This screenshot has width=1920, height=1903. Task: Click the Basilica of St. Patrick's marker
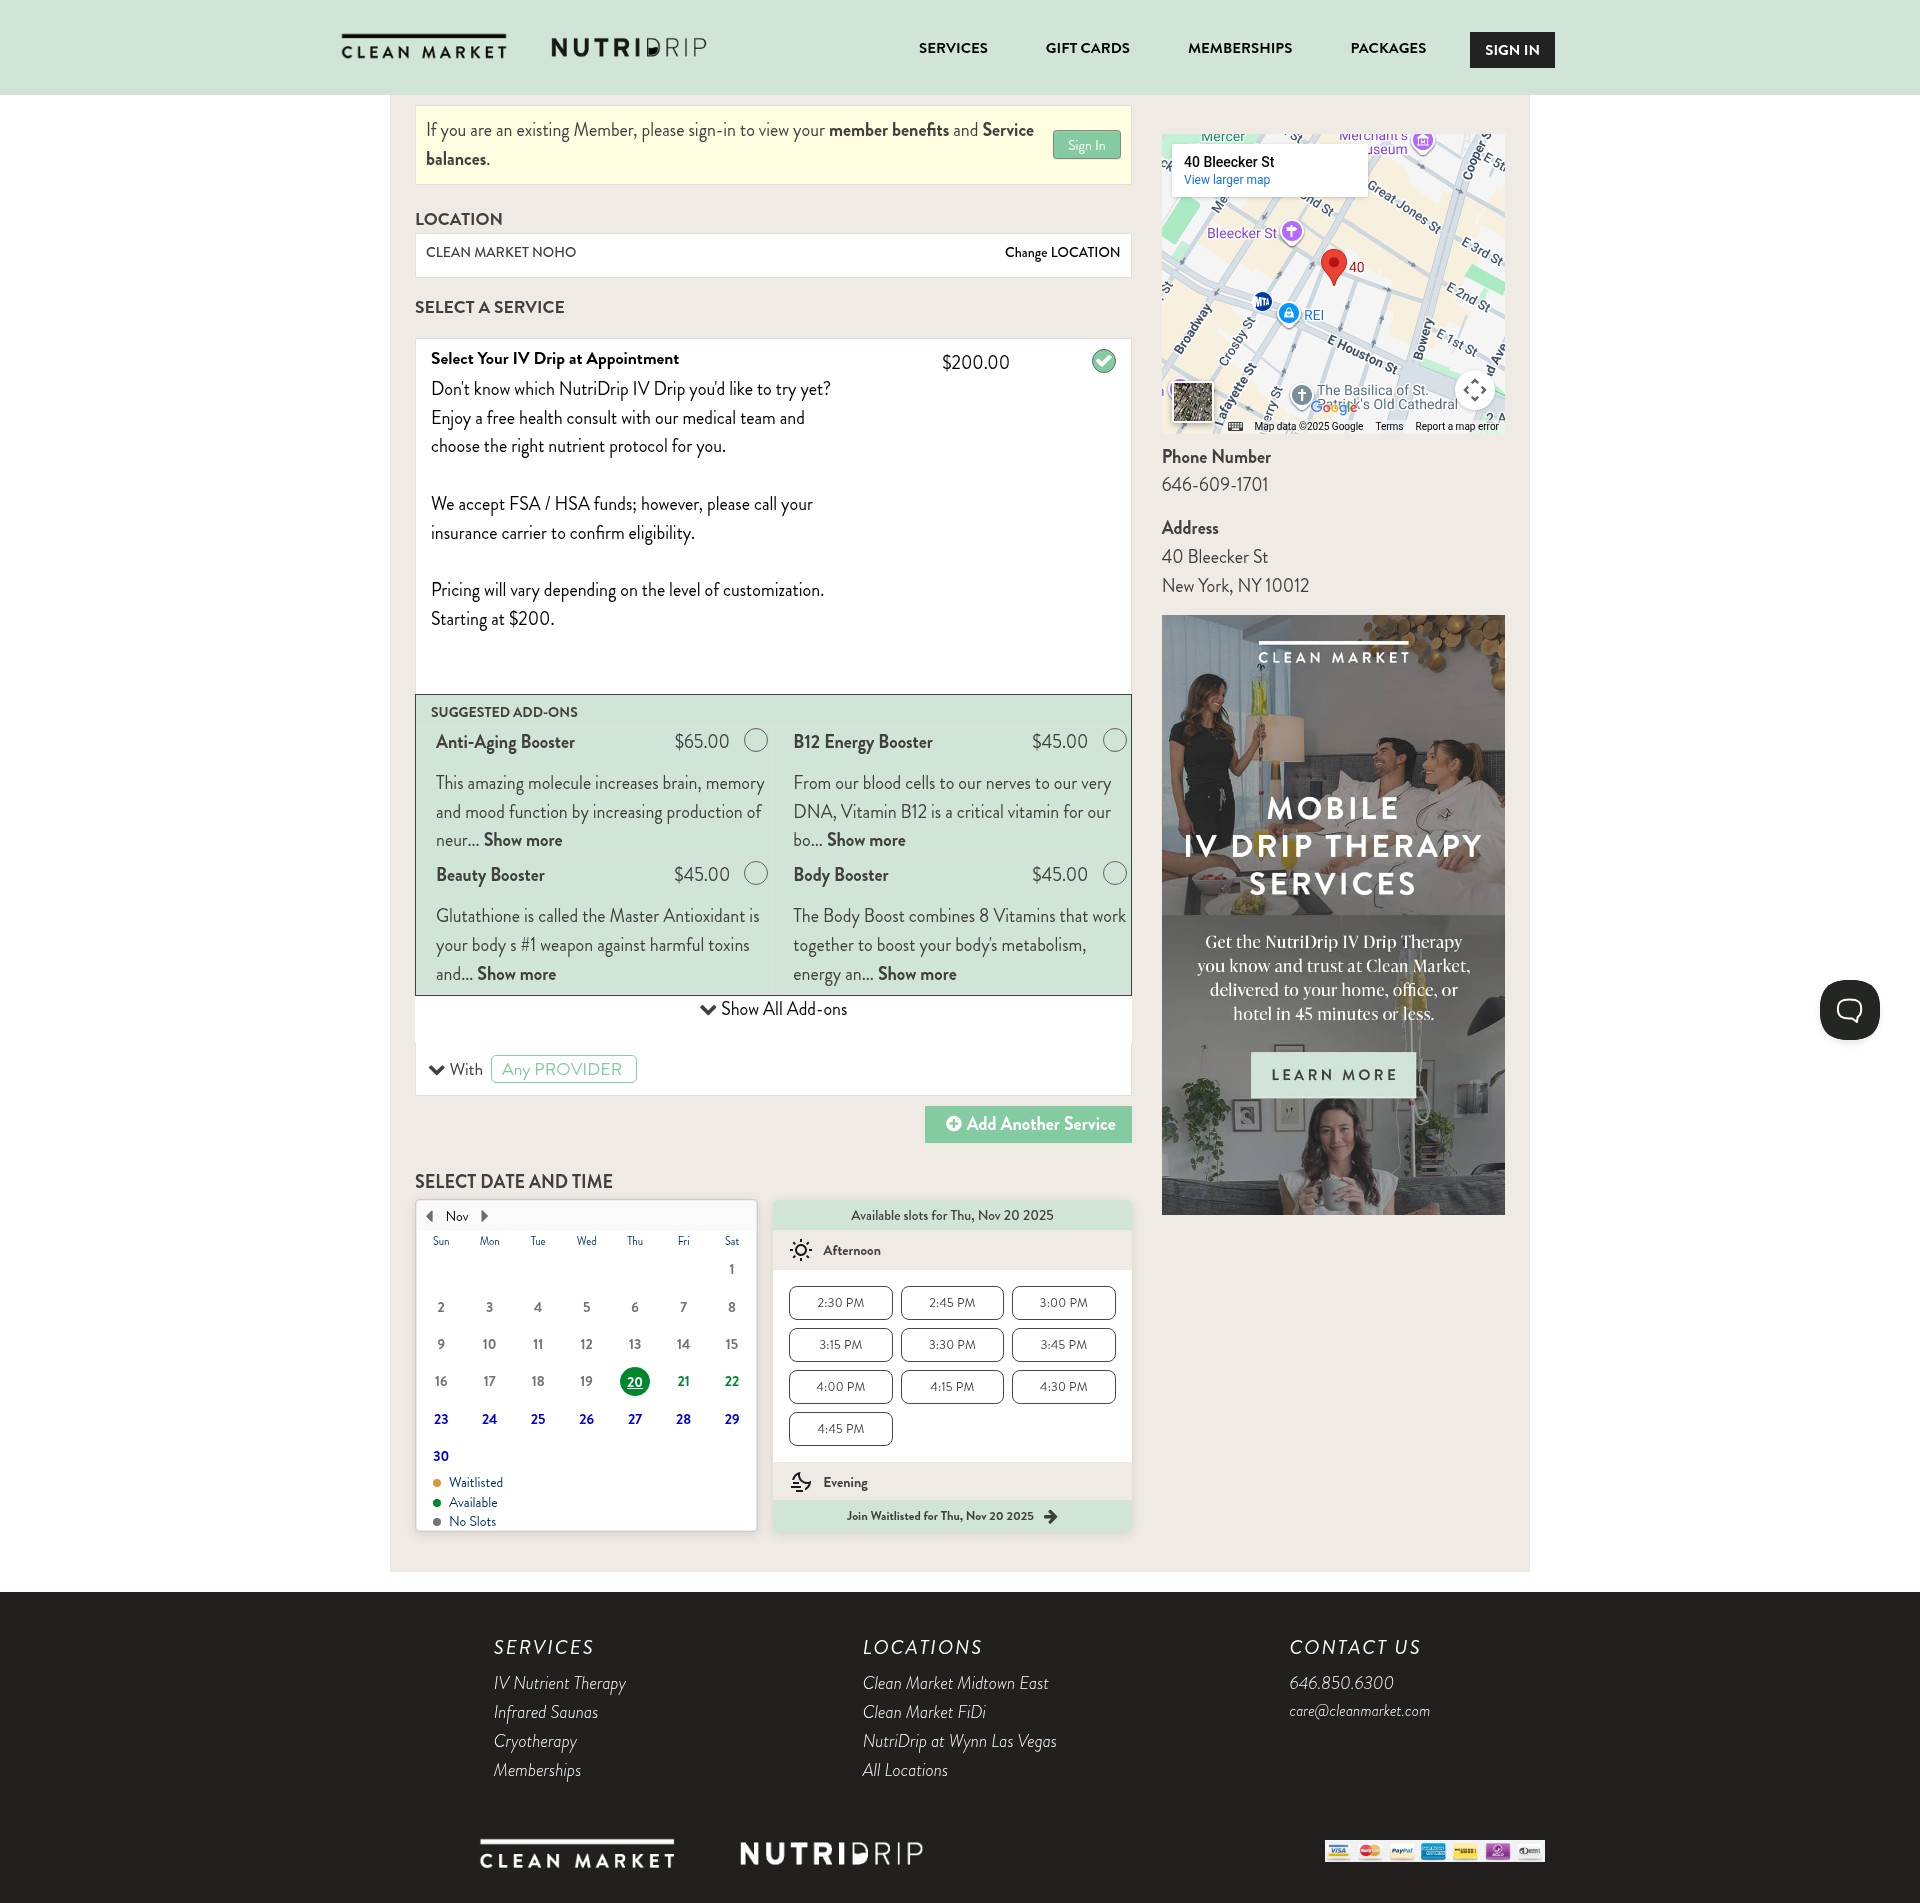pos(1301,395)
